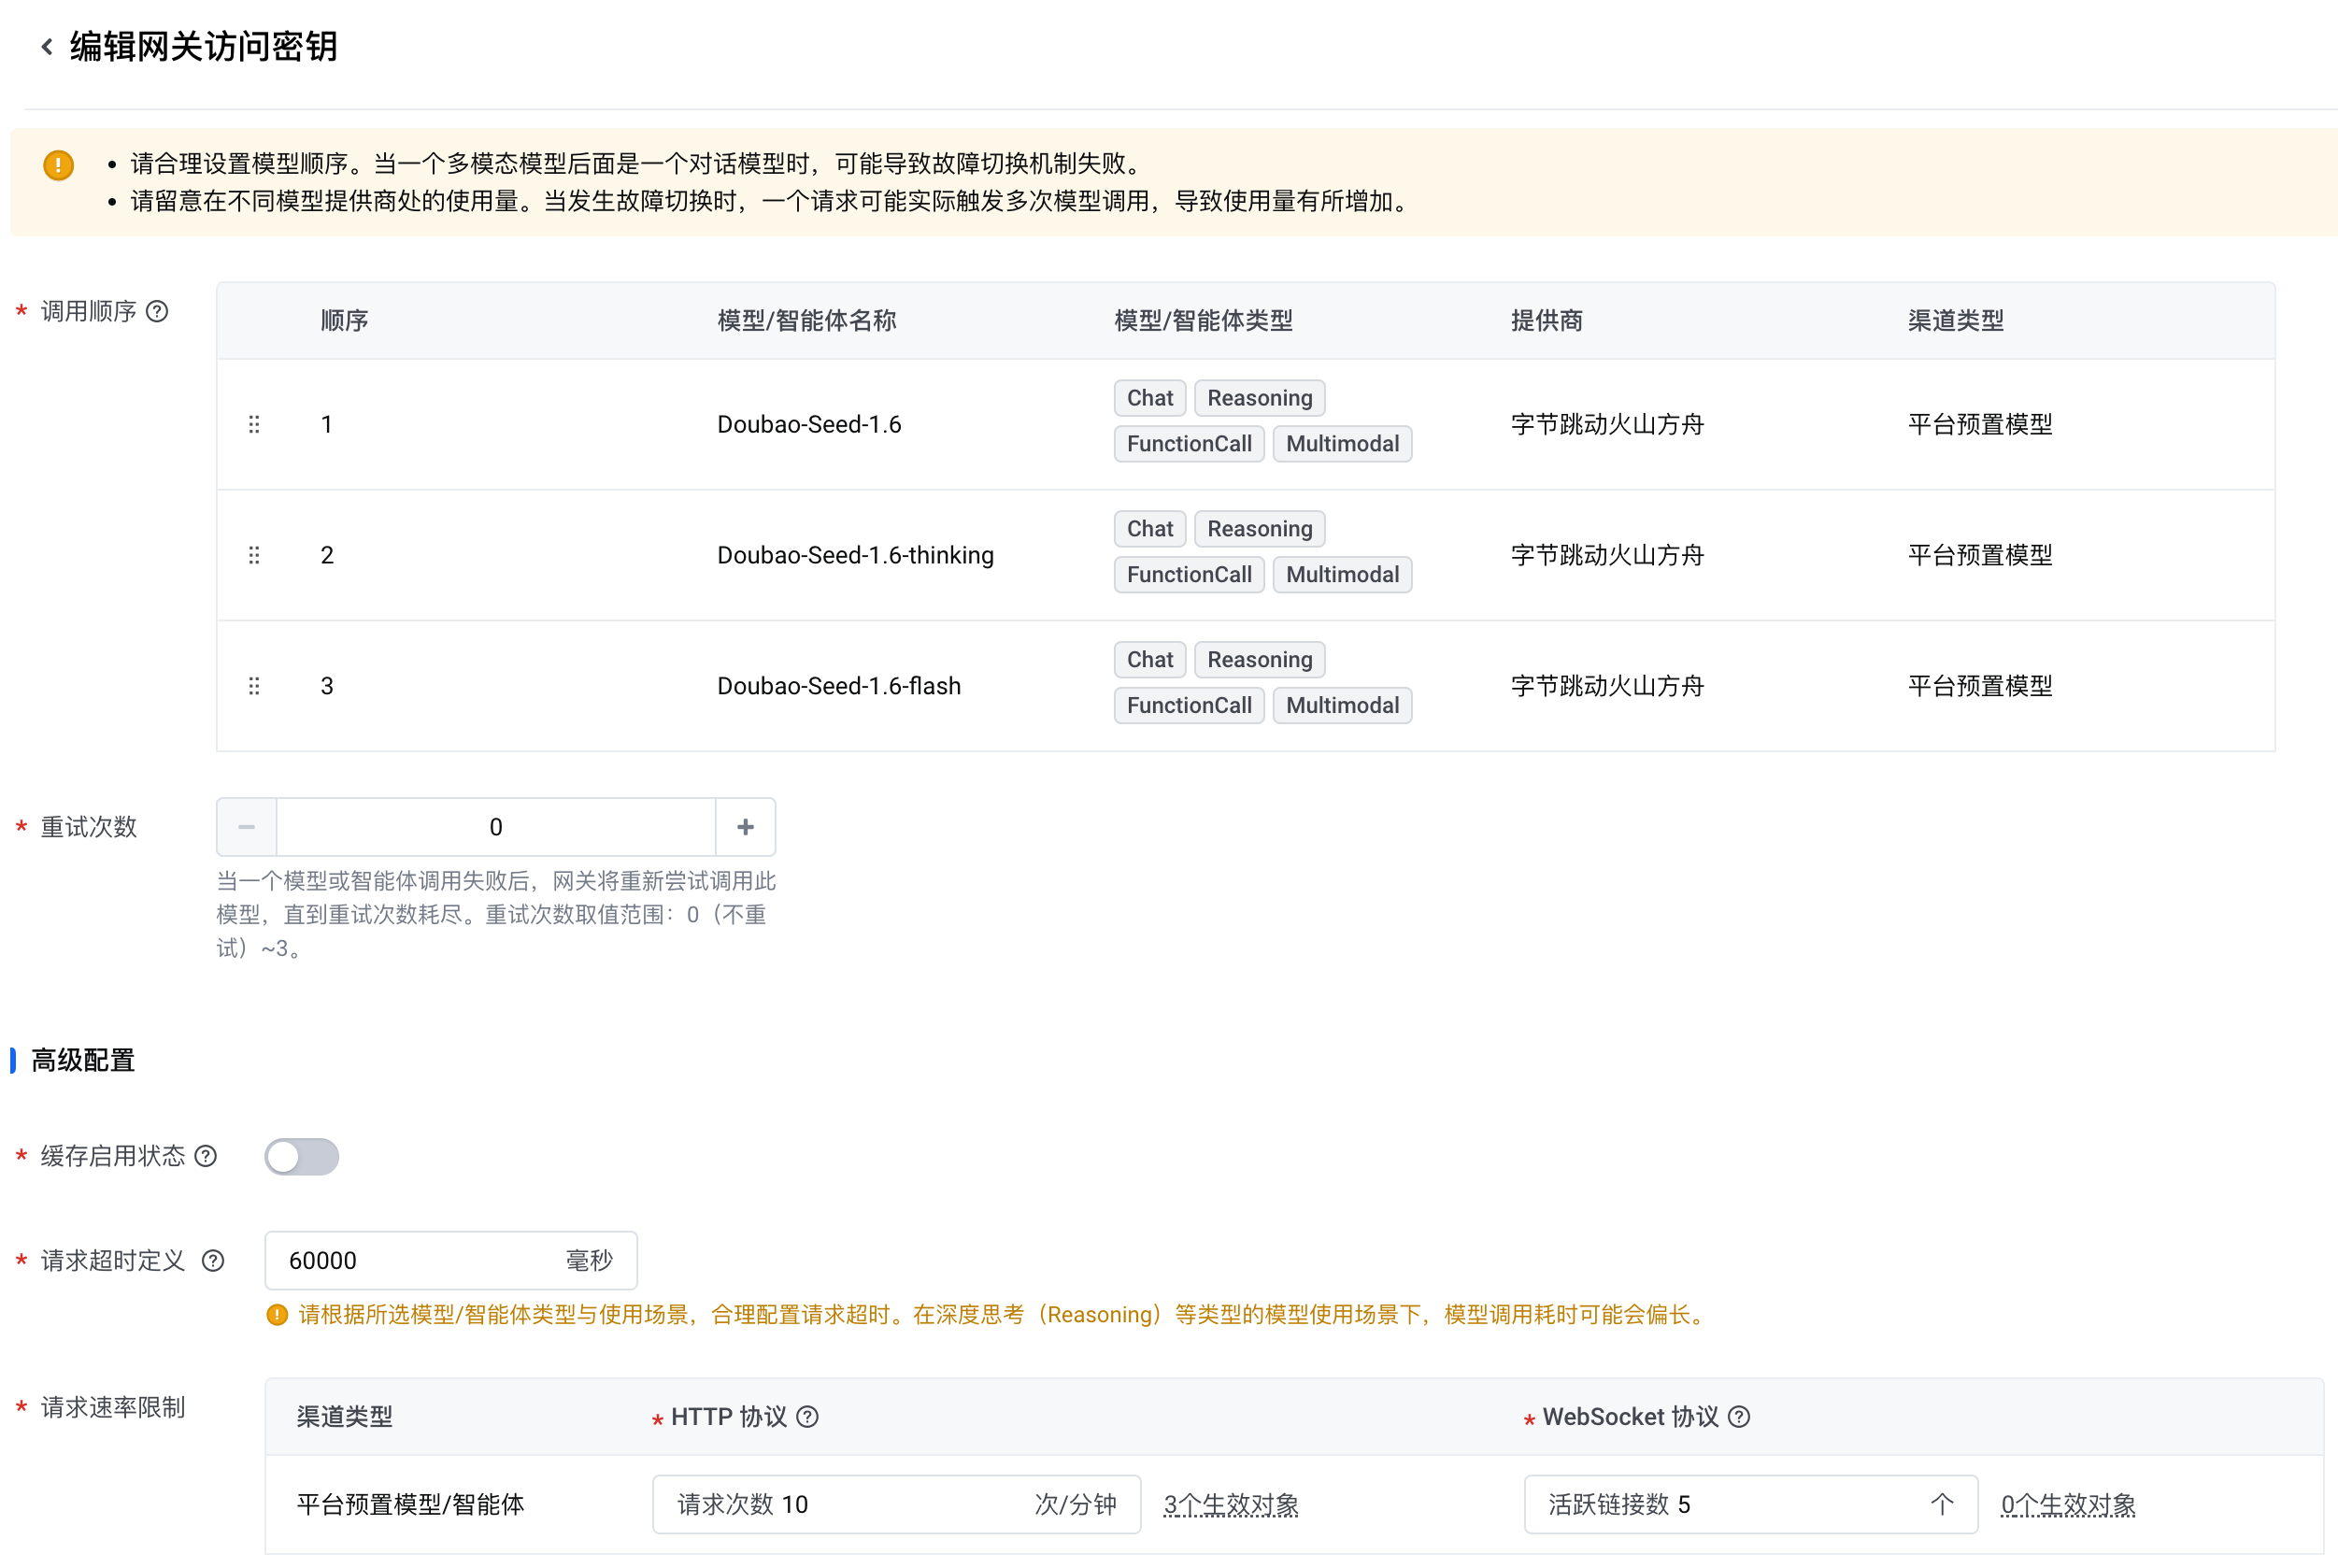Image resolution: width=2338 pixels, height=1568 pixels.
Task: Click the 重试次数 number field showing 0
Action: click(x=496, y=827)
